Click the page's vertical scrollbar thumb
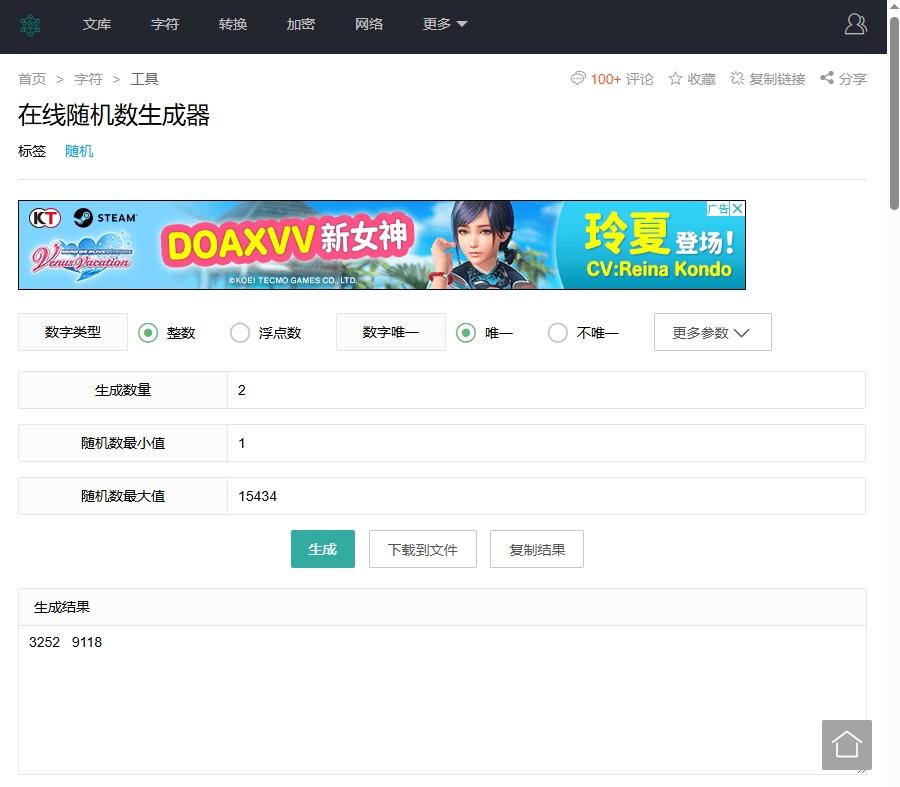Image resolution: width=900 pixels, height=787 pixels. pos(893,110)
